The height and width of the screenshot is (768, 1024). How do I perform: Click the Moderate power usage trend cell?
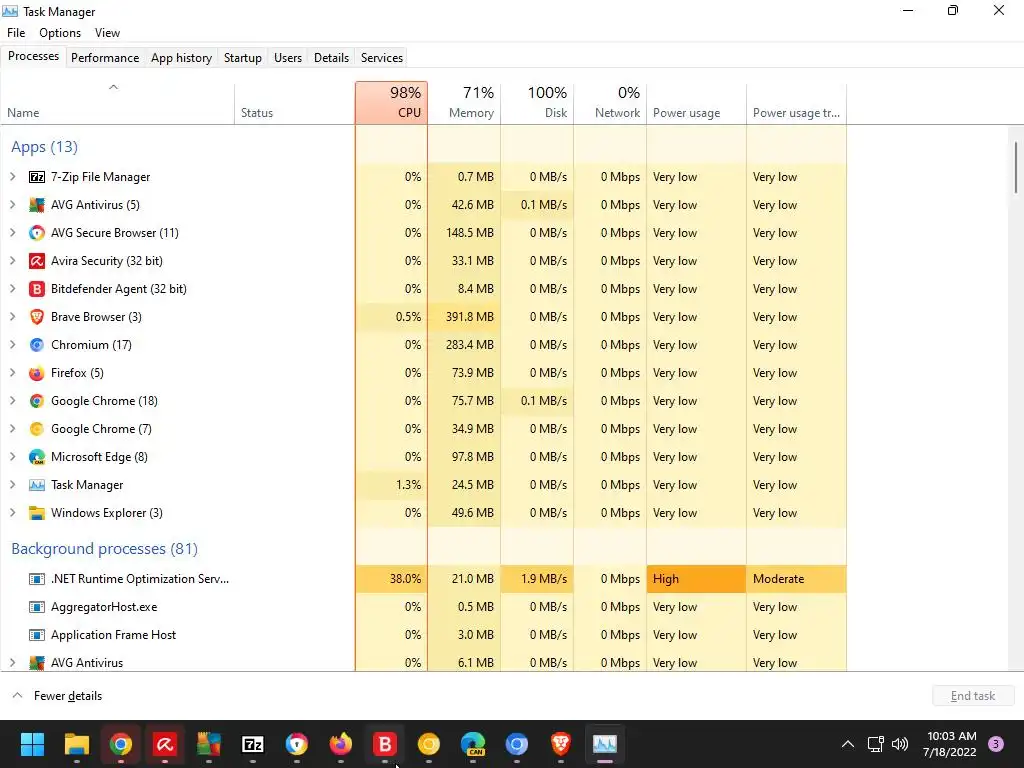796,579
